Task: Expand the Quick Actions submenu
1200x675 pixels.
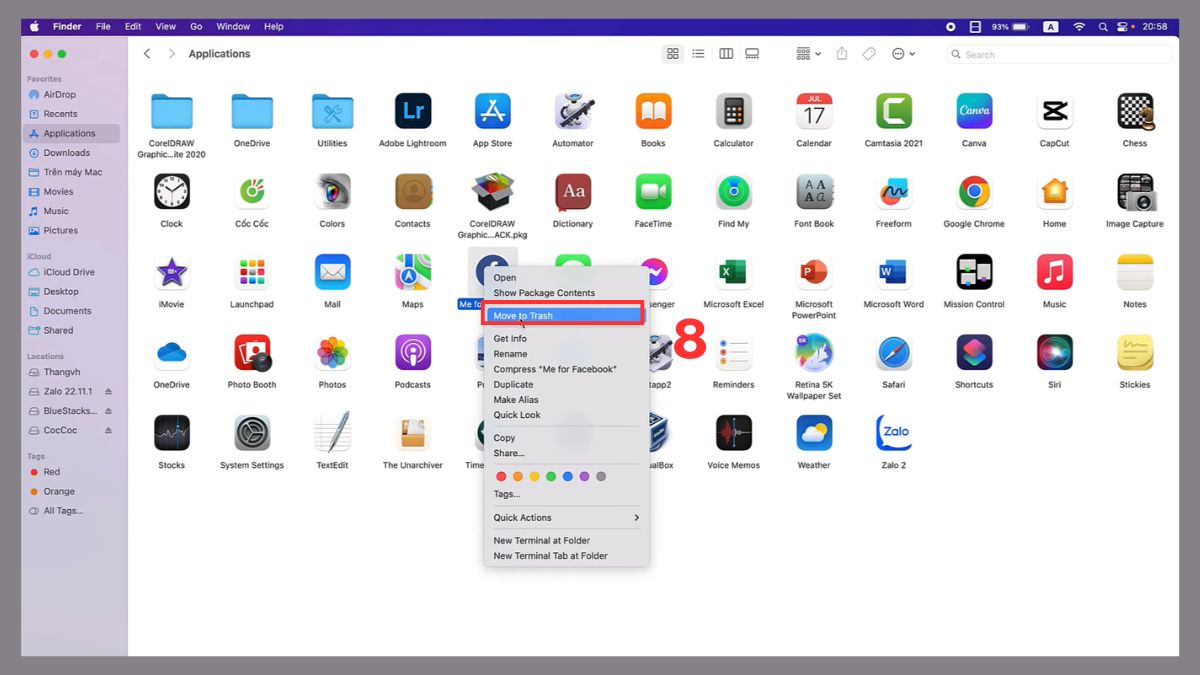Action: 566,517
